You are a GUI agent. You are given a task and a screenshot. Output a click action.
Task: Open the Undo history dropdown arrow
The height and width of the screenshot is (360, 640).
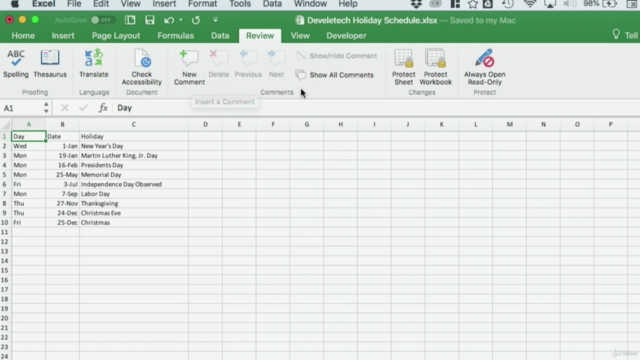click(181, 20)
